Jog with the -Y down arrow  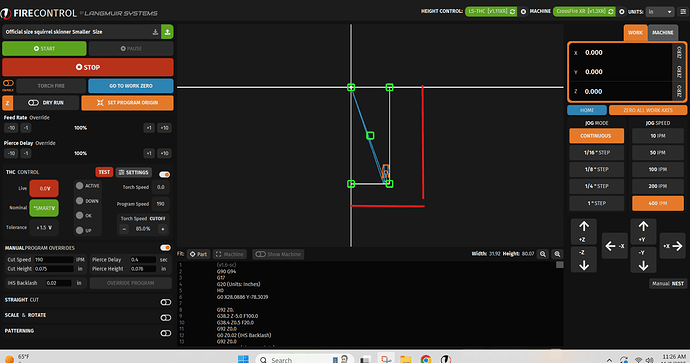643,260
